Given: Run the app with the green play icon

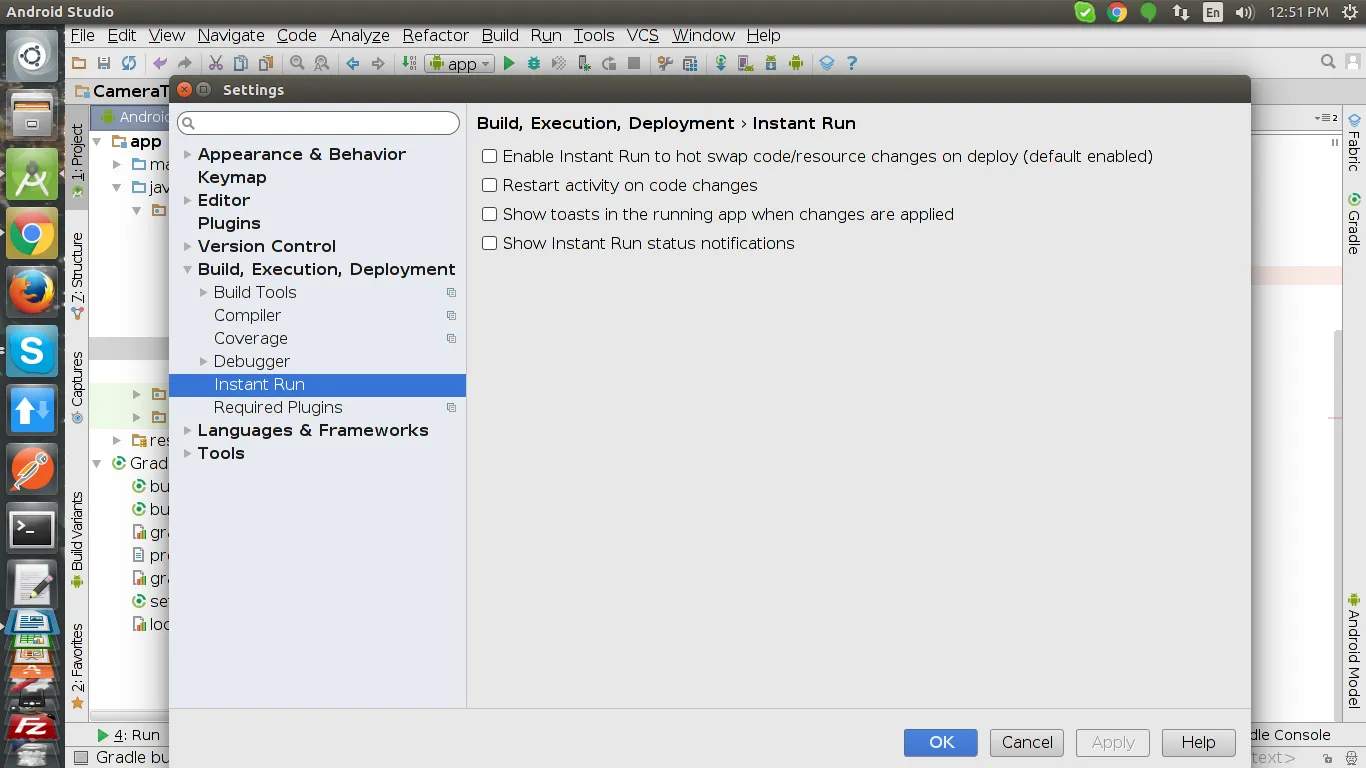Looking at the screenshot, I should coord(509,63).
